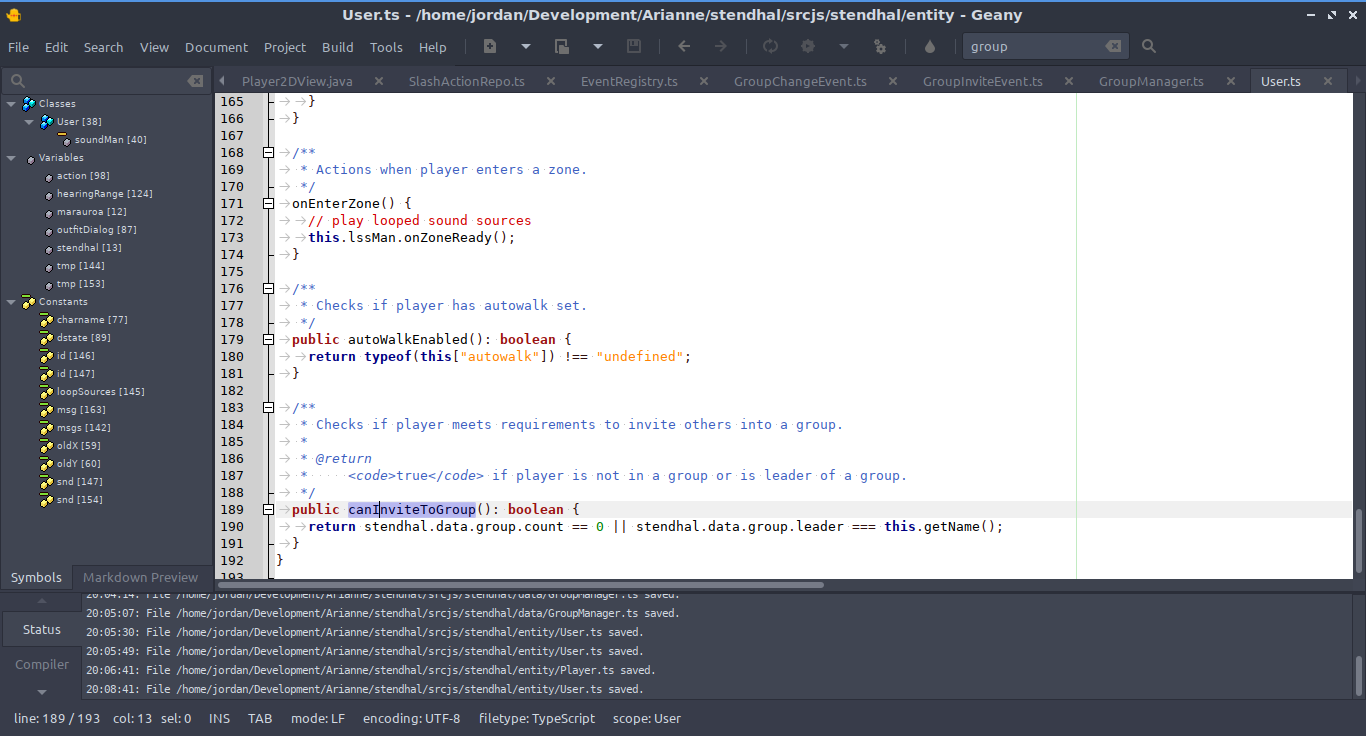Collapse the Variables tree node
The width and height of the screenshot is (1366, 736).
11,158
